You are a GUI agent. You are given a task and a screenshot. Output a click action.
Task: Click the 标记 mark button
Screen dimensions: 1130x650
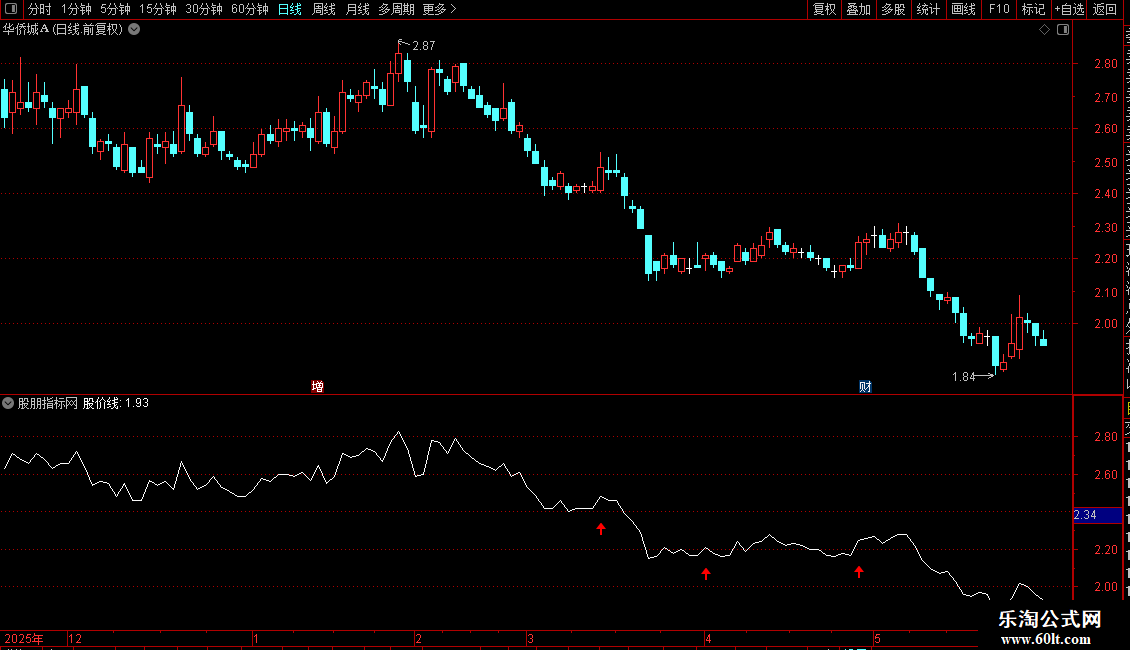1033,9
